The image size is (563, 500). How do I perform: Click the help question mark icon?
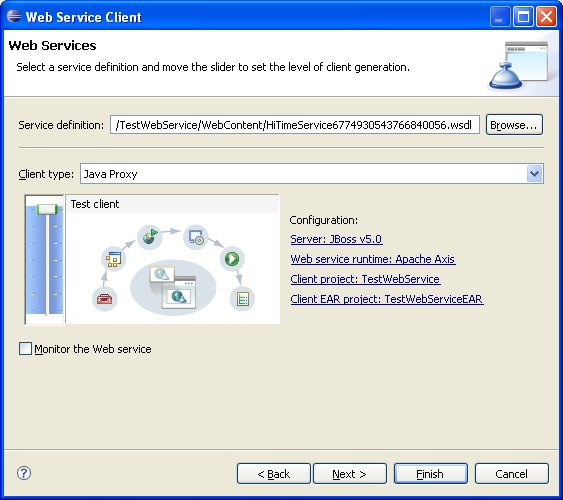click(24, 473)
